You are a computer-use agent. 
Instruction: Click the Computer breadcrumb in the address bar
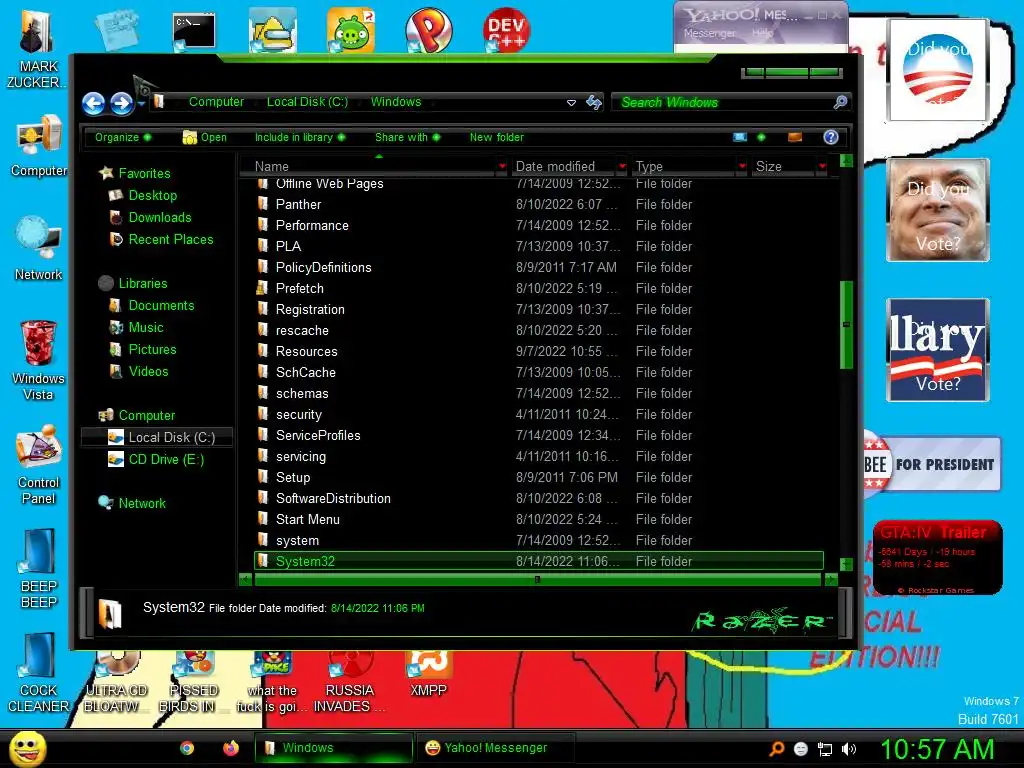[x=216, y=102]
